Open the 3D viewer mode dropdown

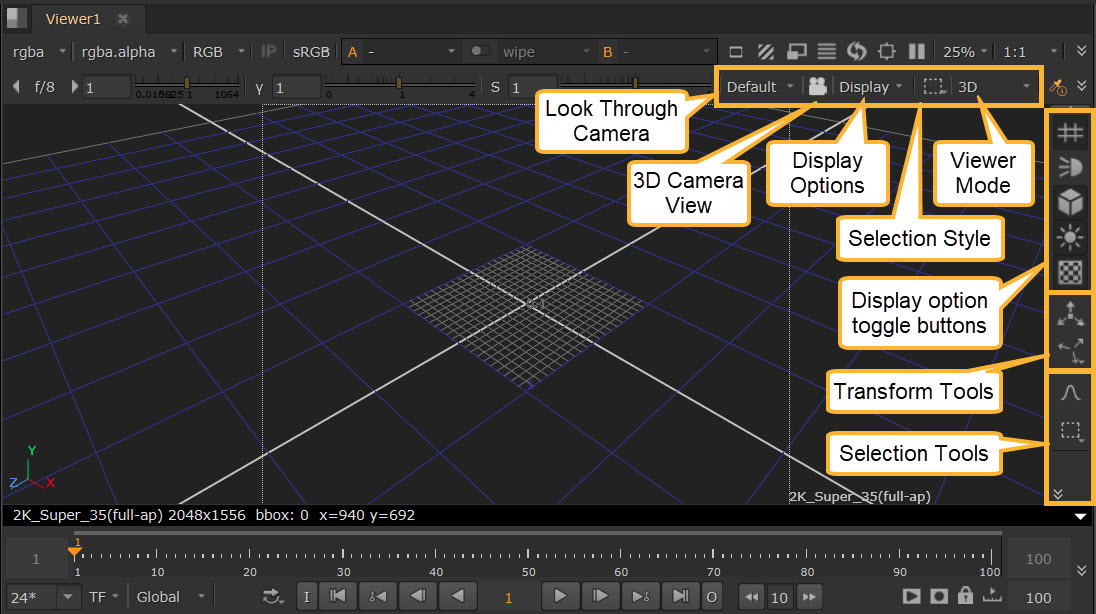click(994, 87)
